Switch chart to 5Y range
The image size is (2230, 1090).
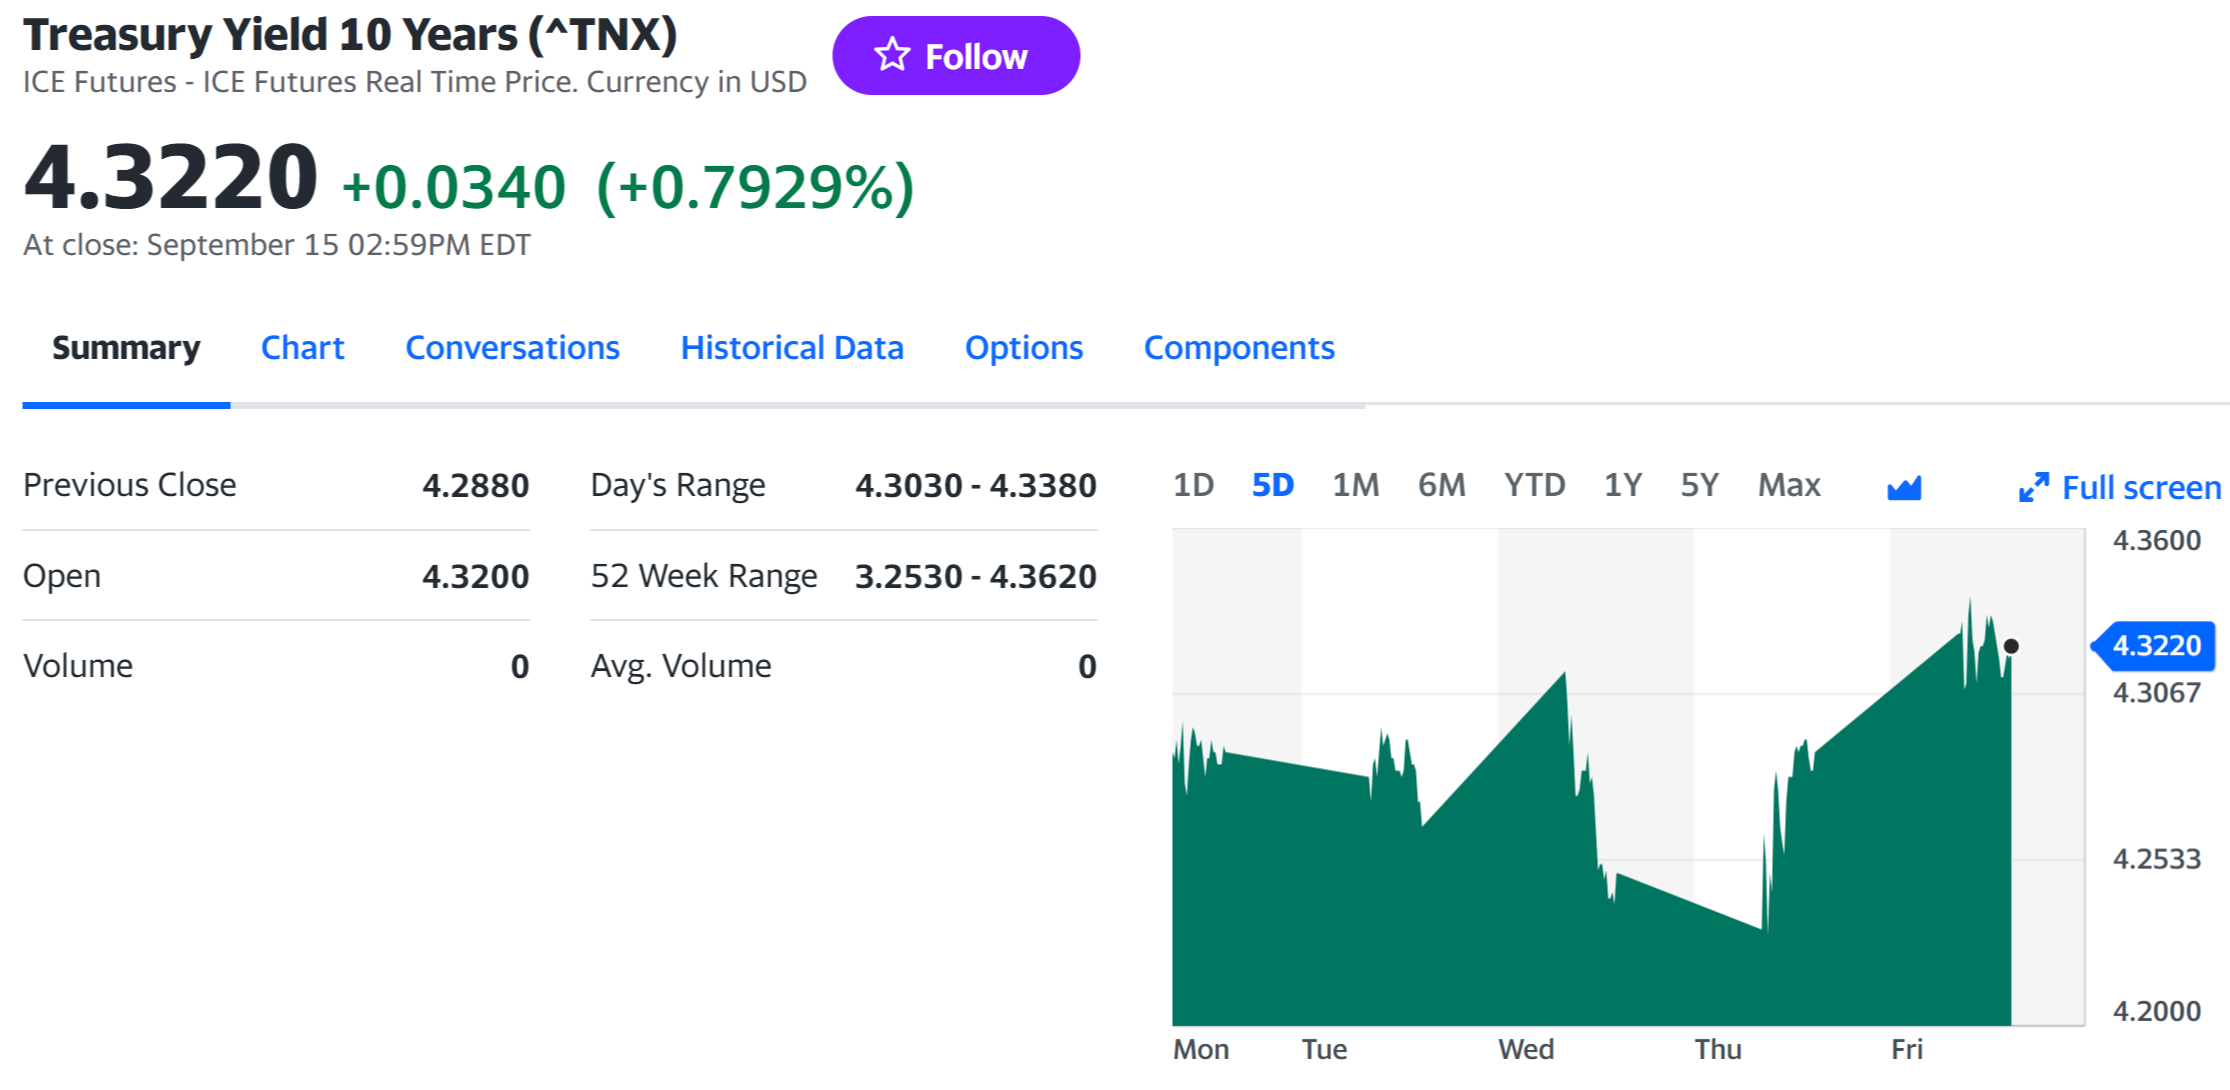click(x=1700, y=486)
